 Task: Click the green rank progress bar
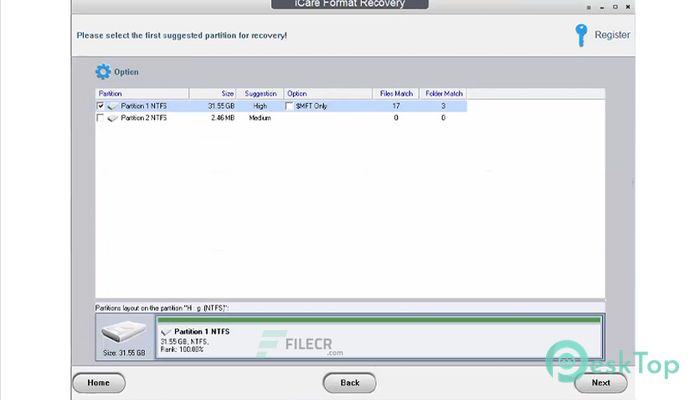(379, 320)
